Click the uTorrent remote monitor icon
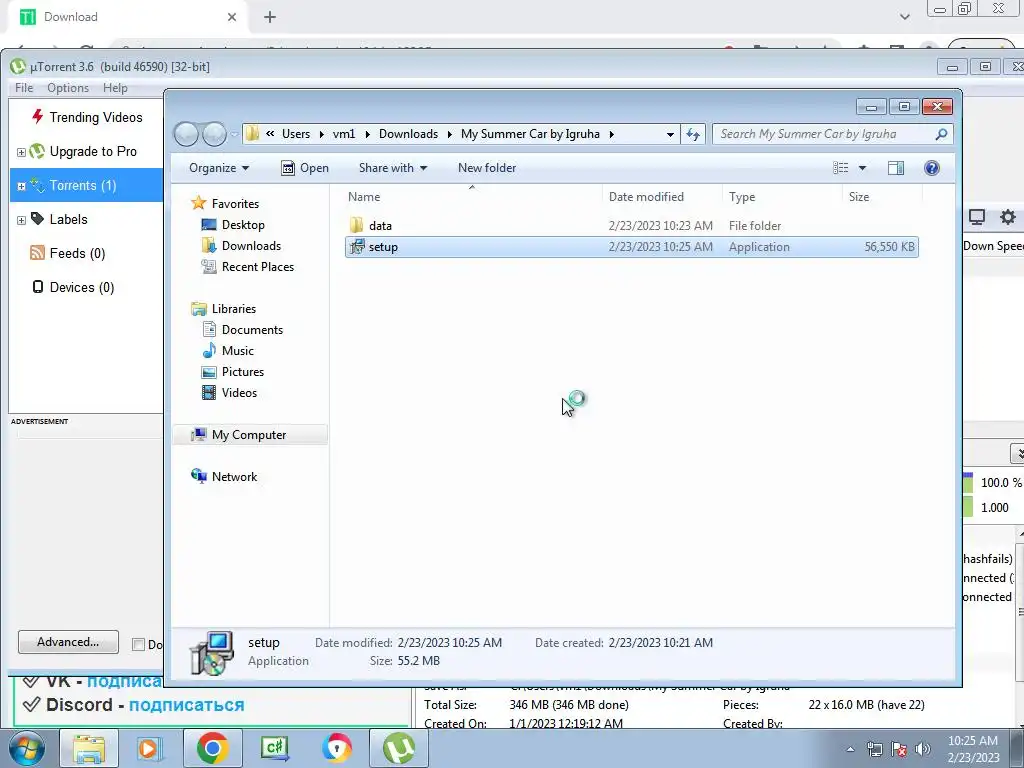Image resolution: width=1024 pixels, height=768 pixels. pyautogui.click(x=976, y=217)
